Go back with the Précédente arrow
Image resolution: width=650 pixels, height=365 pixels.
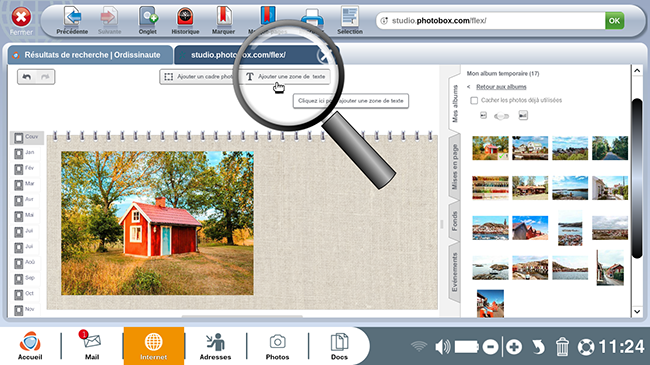pos(72,20)
